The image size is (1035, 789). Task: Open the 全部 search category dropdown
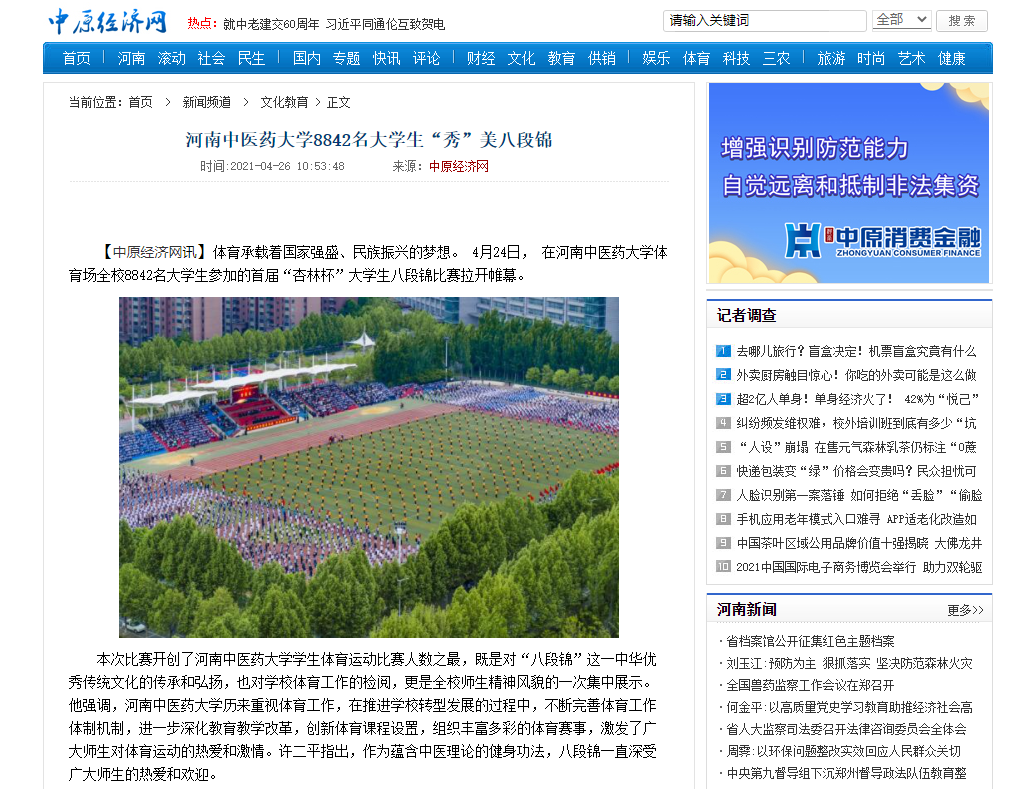pyautogui.click(x=901, y=20)
